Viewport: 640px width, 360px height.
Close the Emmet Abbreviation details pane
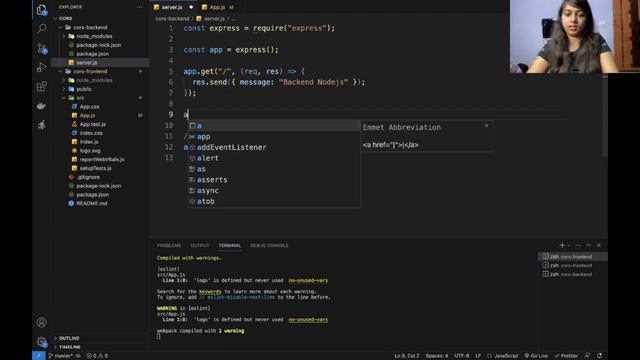coord(486,126)
